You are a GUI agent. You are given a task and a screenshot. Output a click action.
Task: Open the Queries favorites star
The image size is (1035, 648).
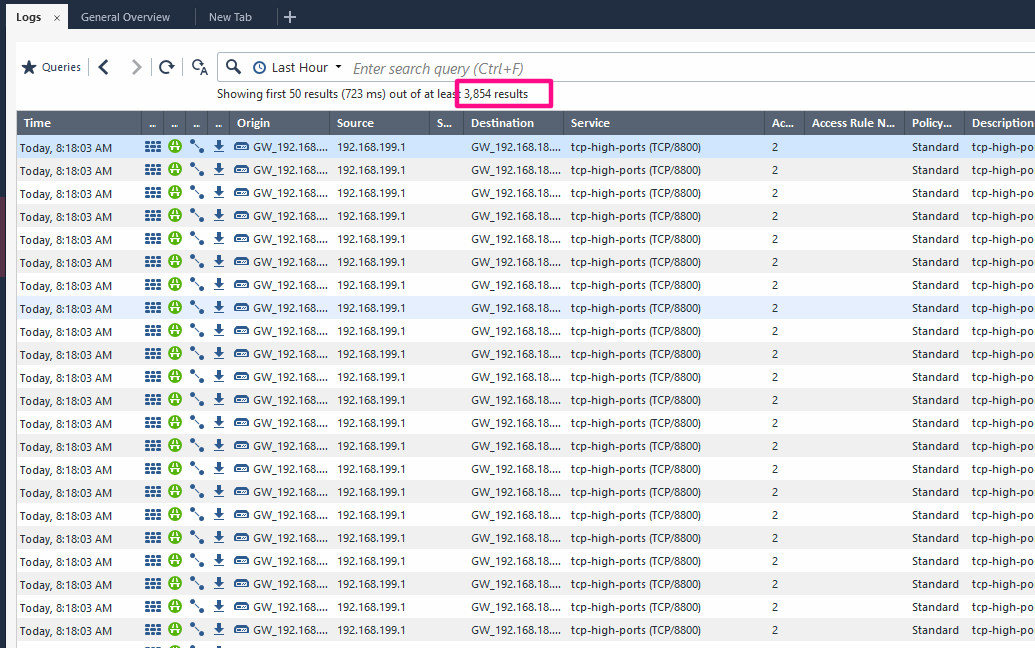(x=30, y=67)
